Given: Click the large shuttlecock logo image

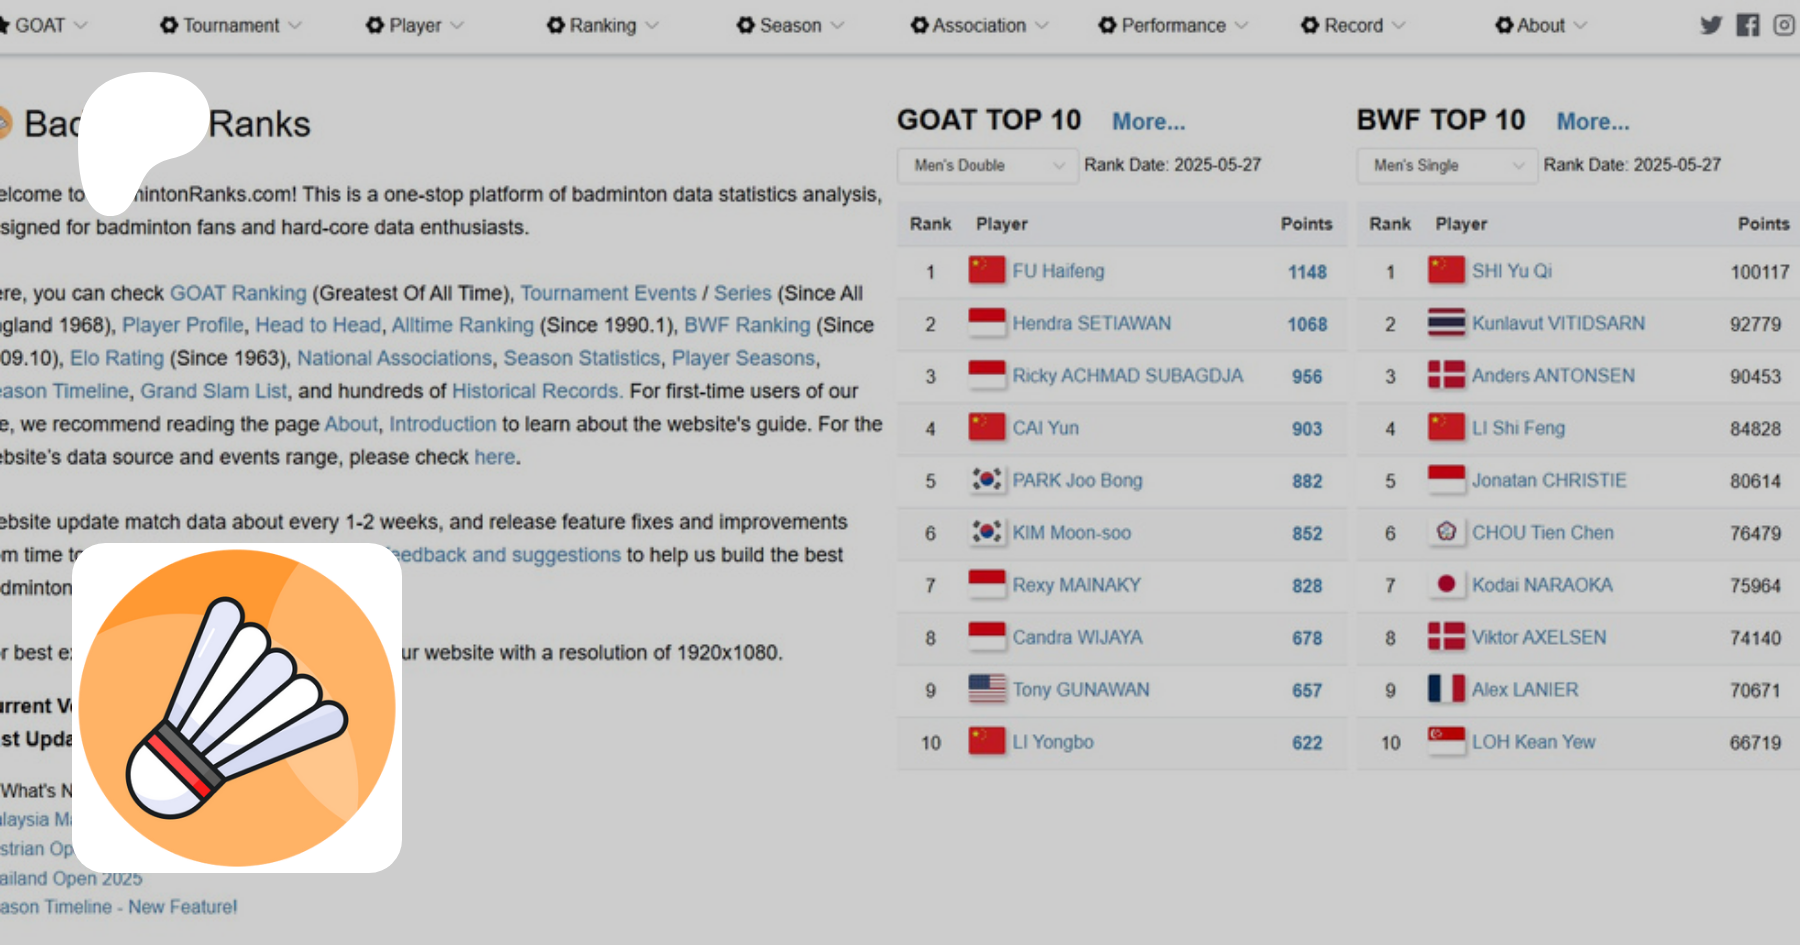Looking at the screenshot, I should (x=237, y=707).
